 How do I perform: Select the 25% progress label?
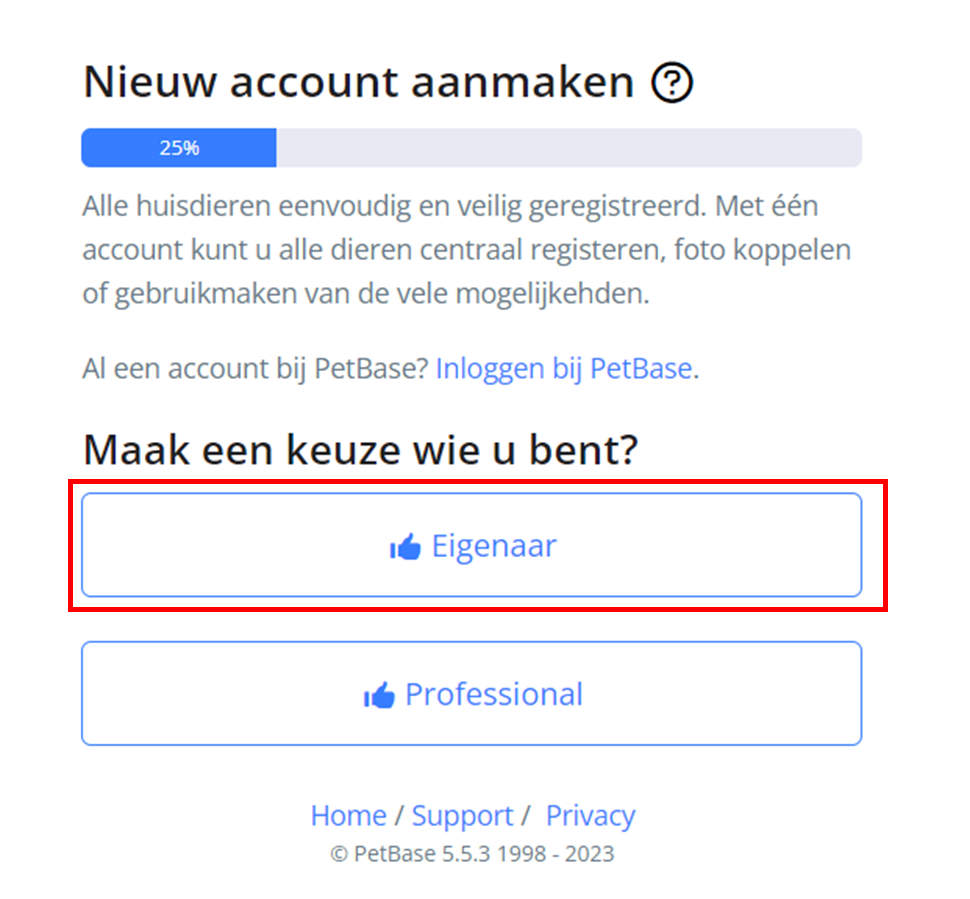pyautogui.click(x=179, y=148)
